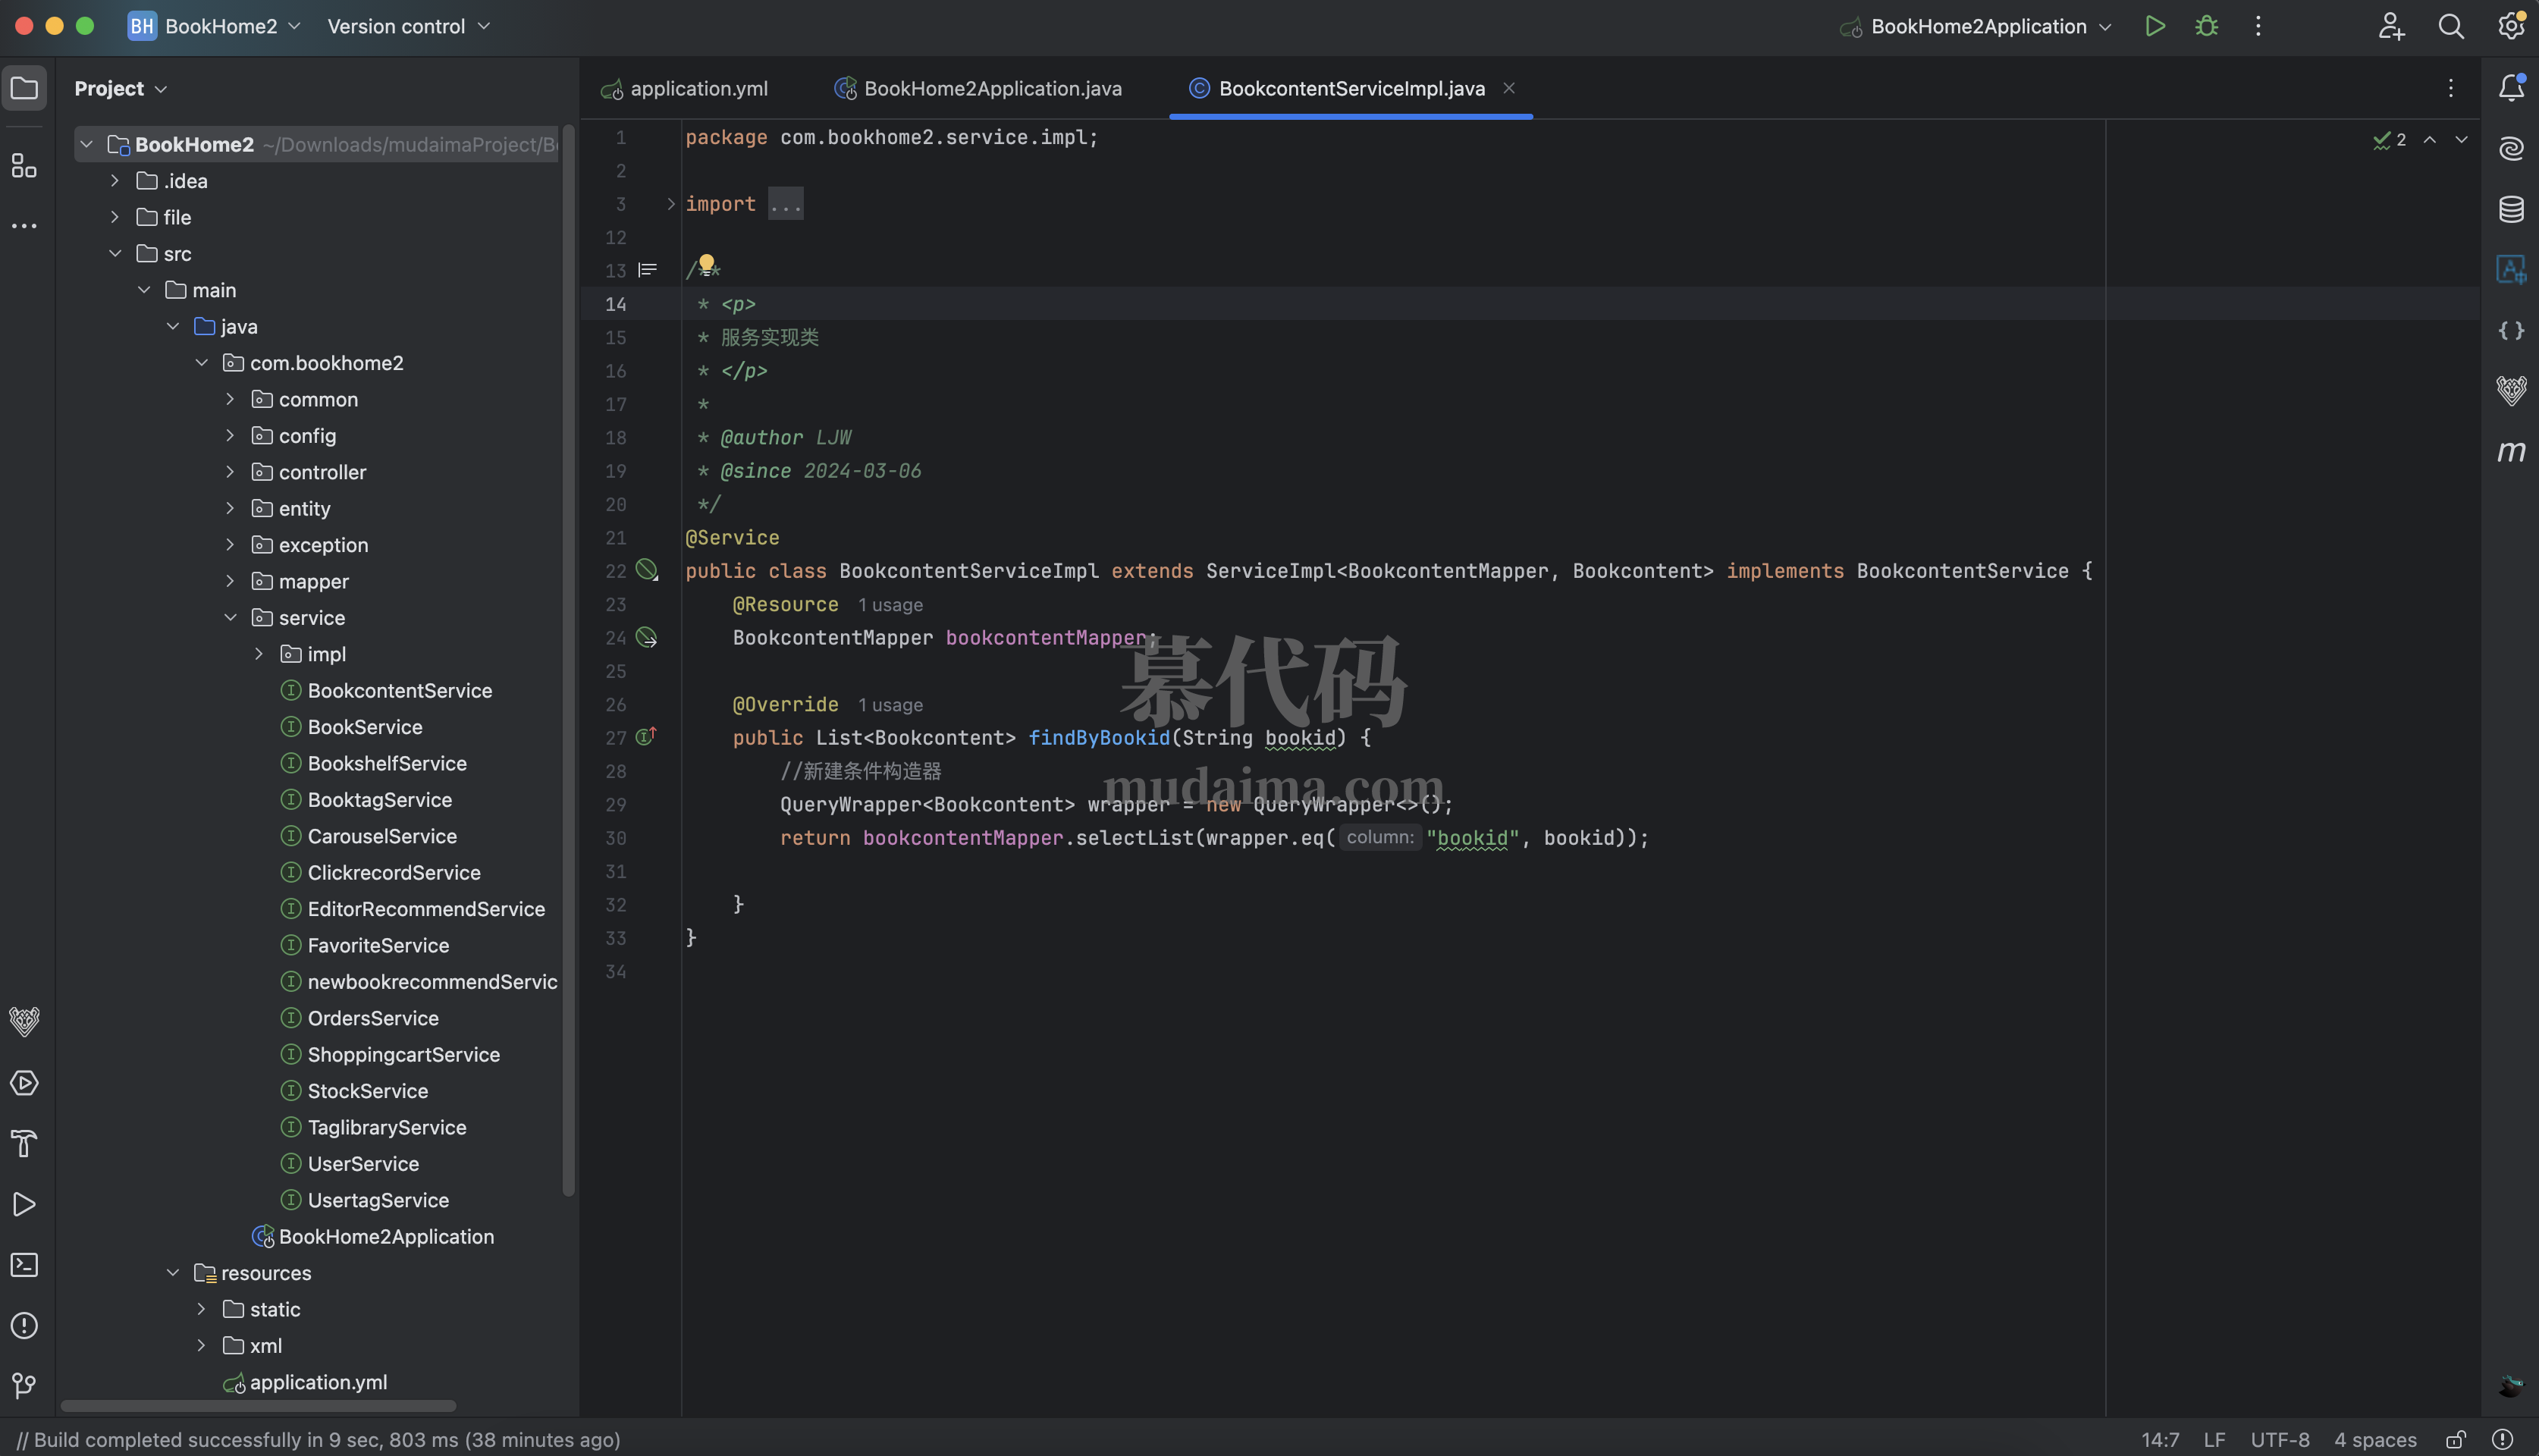
Task: Open Search Everywhere with the magnifier icon
Action: [2450, 26]
